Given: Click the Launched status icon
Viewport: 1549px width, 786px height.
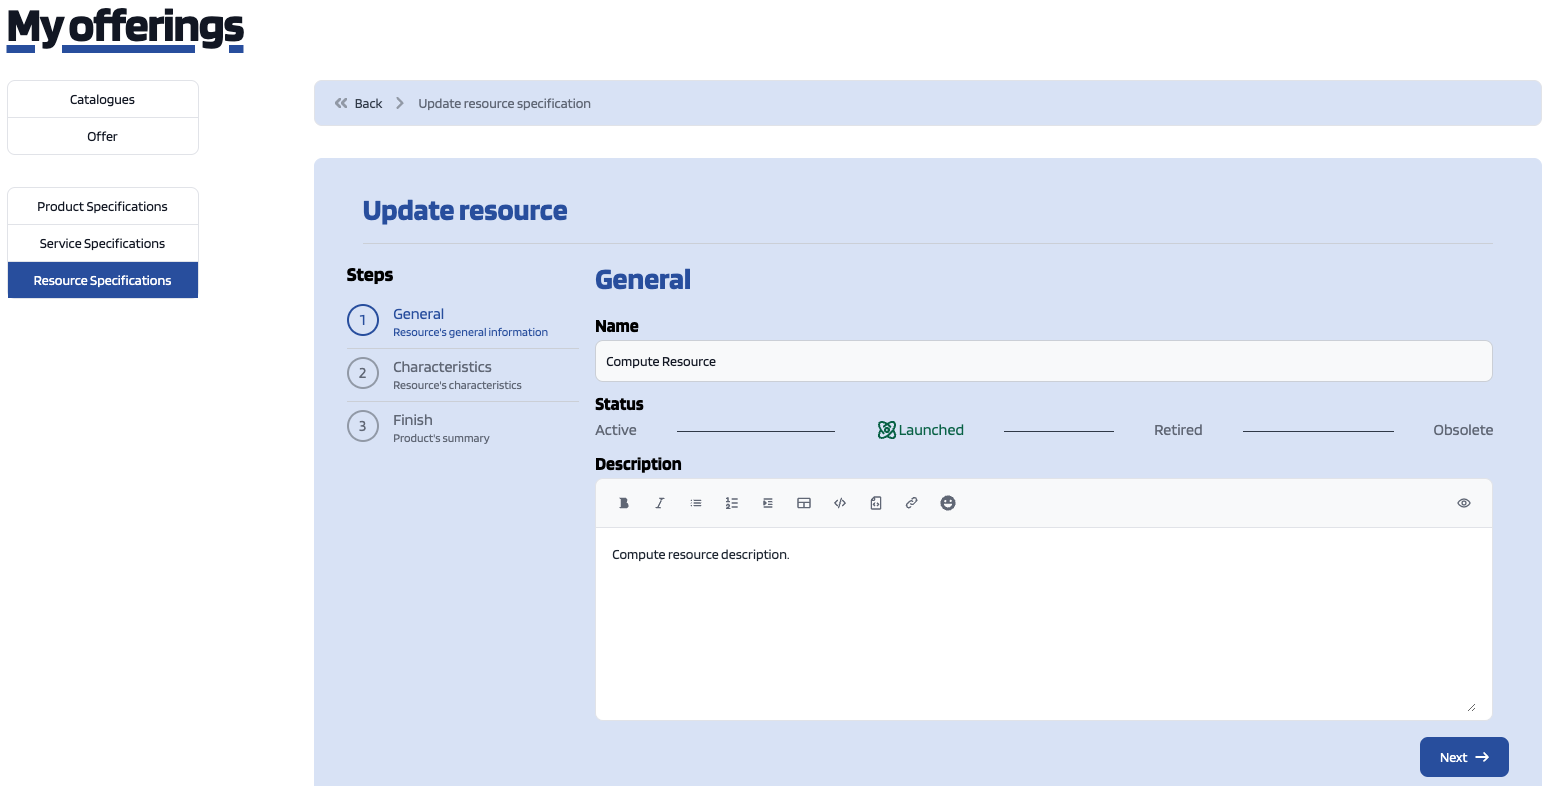Looking at the screenshot, I should tap(886, 430).
